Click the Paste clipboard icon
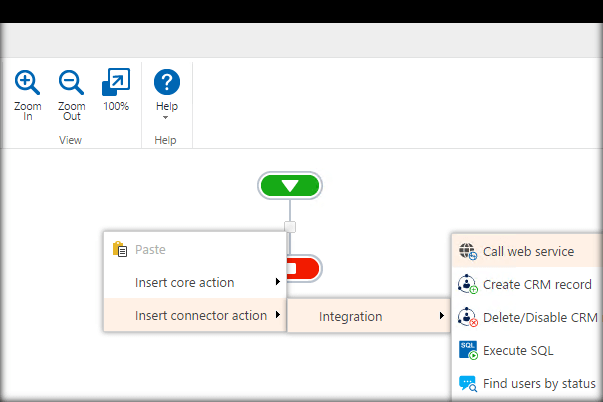The height and width of the screenshot is (402, 603). click(120, 249)
